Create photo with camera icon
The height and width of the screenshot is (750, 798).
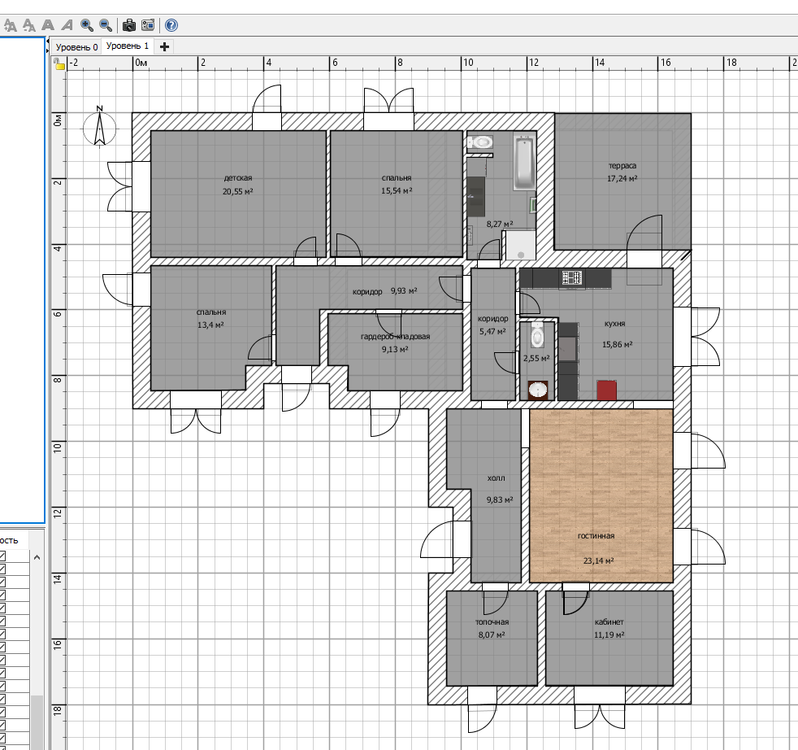(x=129, y=25)
